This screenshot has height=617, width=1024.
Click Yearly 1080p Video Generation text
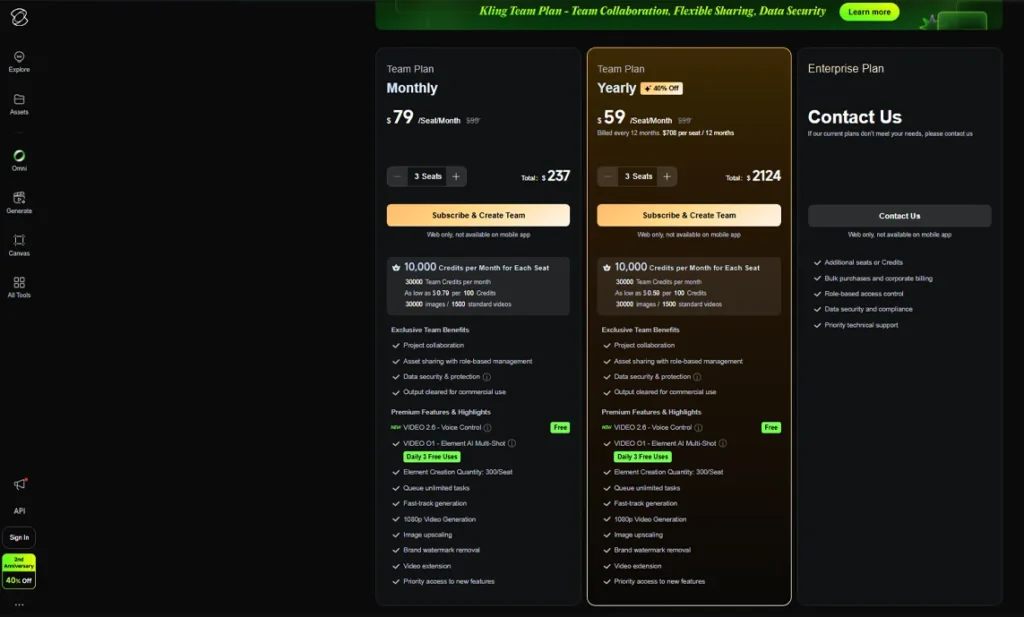pos(650,520)
